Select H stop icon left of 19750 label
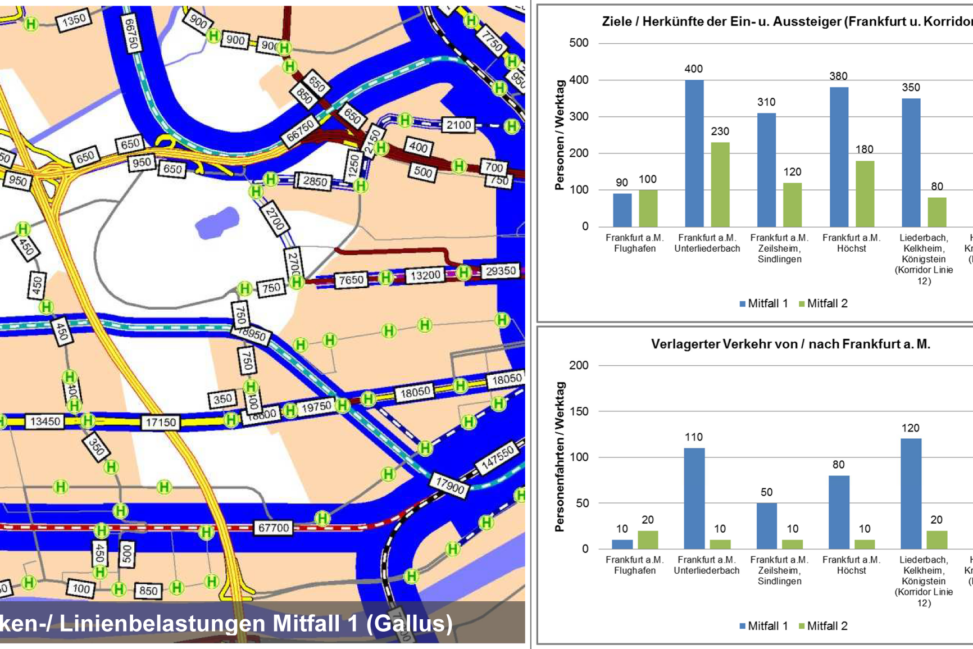This screenshot has height=649, width=973. coord(290,410)
